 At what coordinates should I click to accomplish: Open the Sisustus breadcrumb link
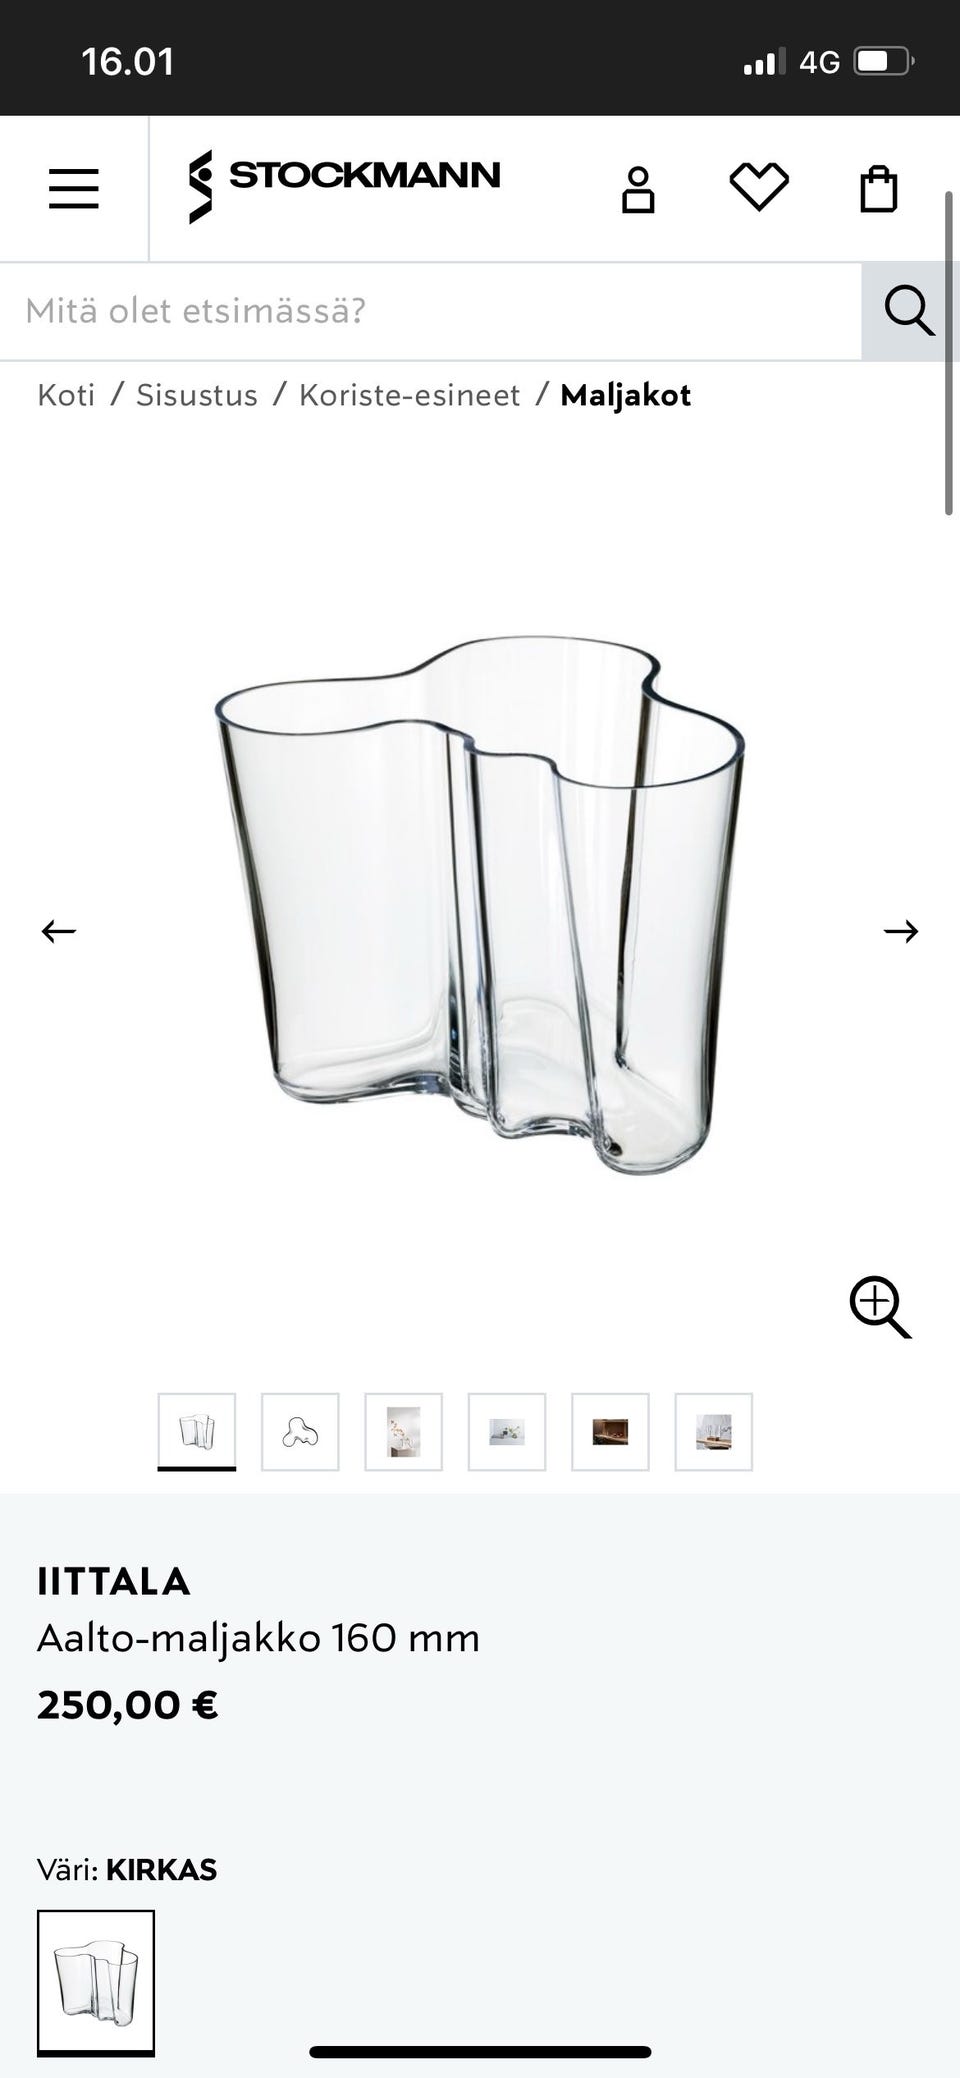pyautogui.click(x=197, y=395)
